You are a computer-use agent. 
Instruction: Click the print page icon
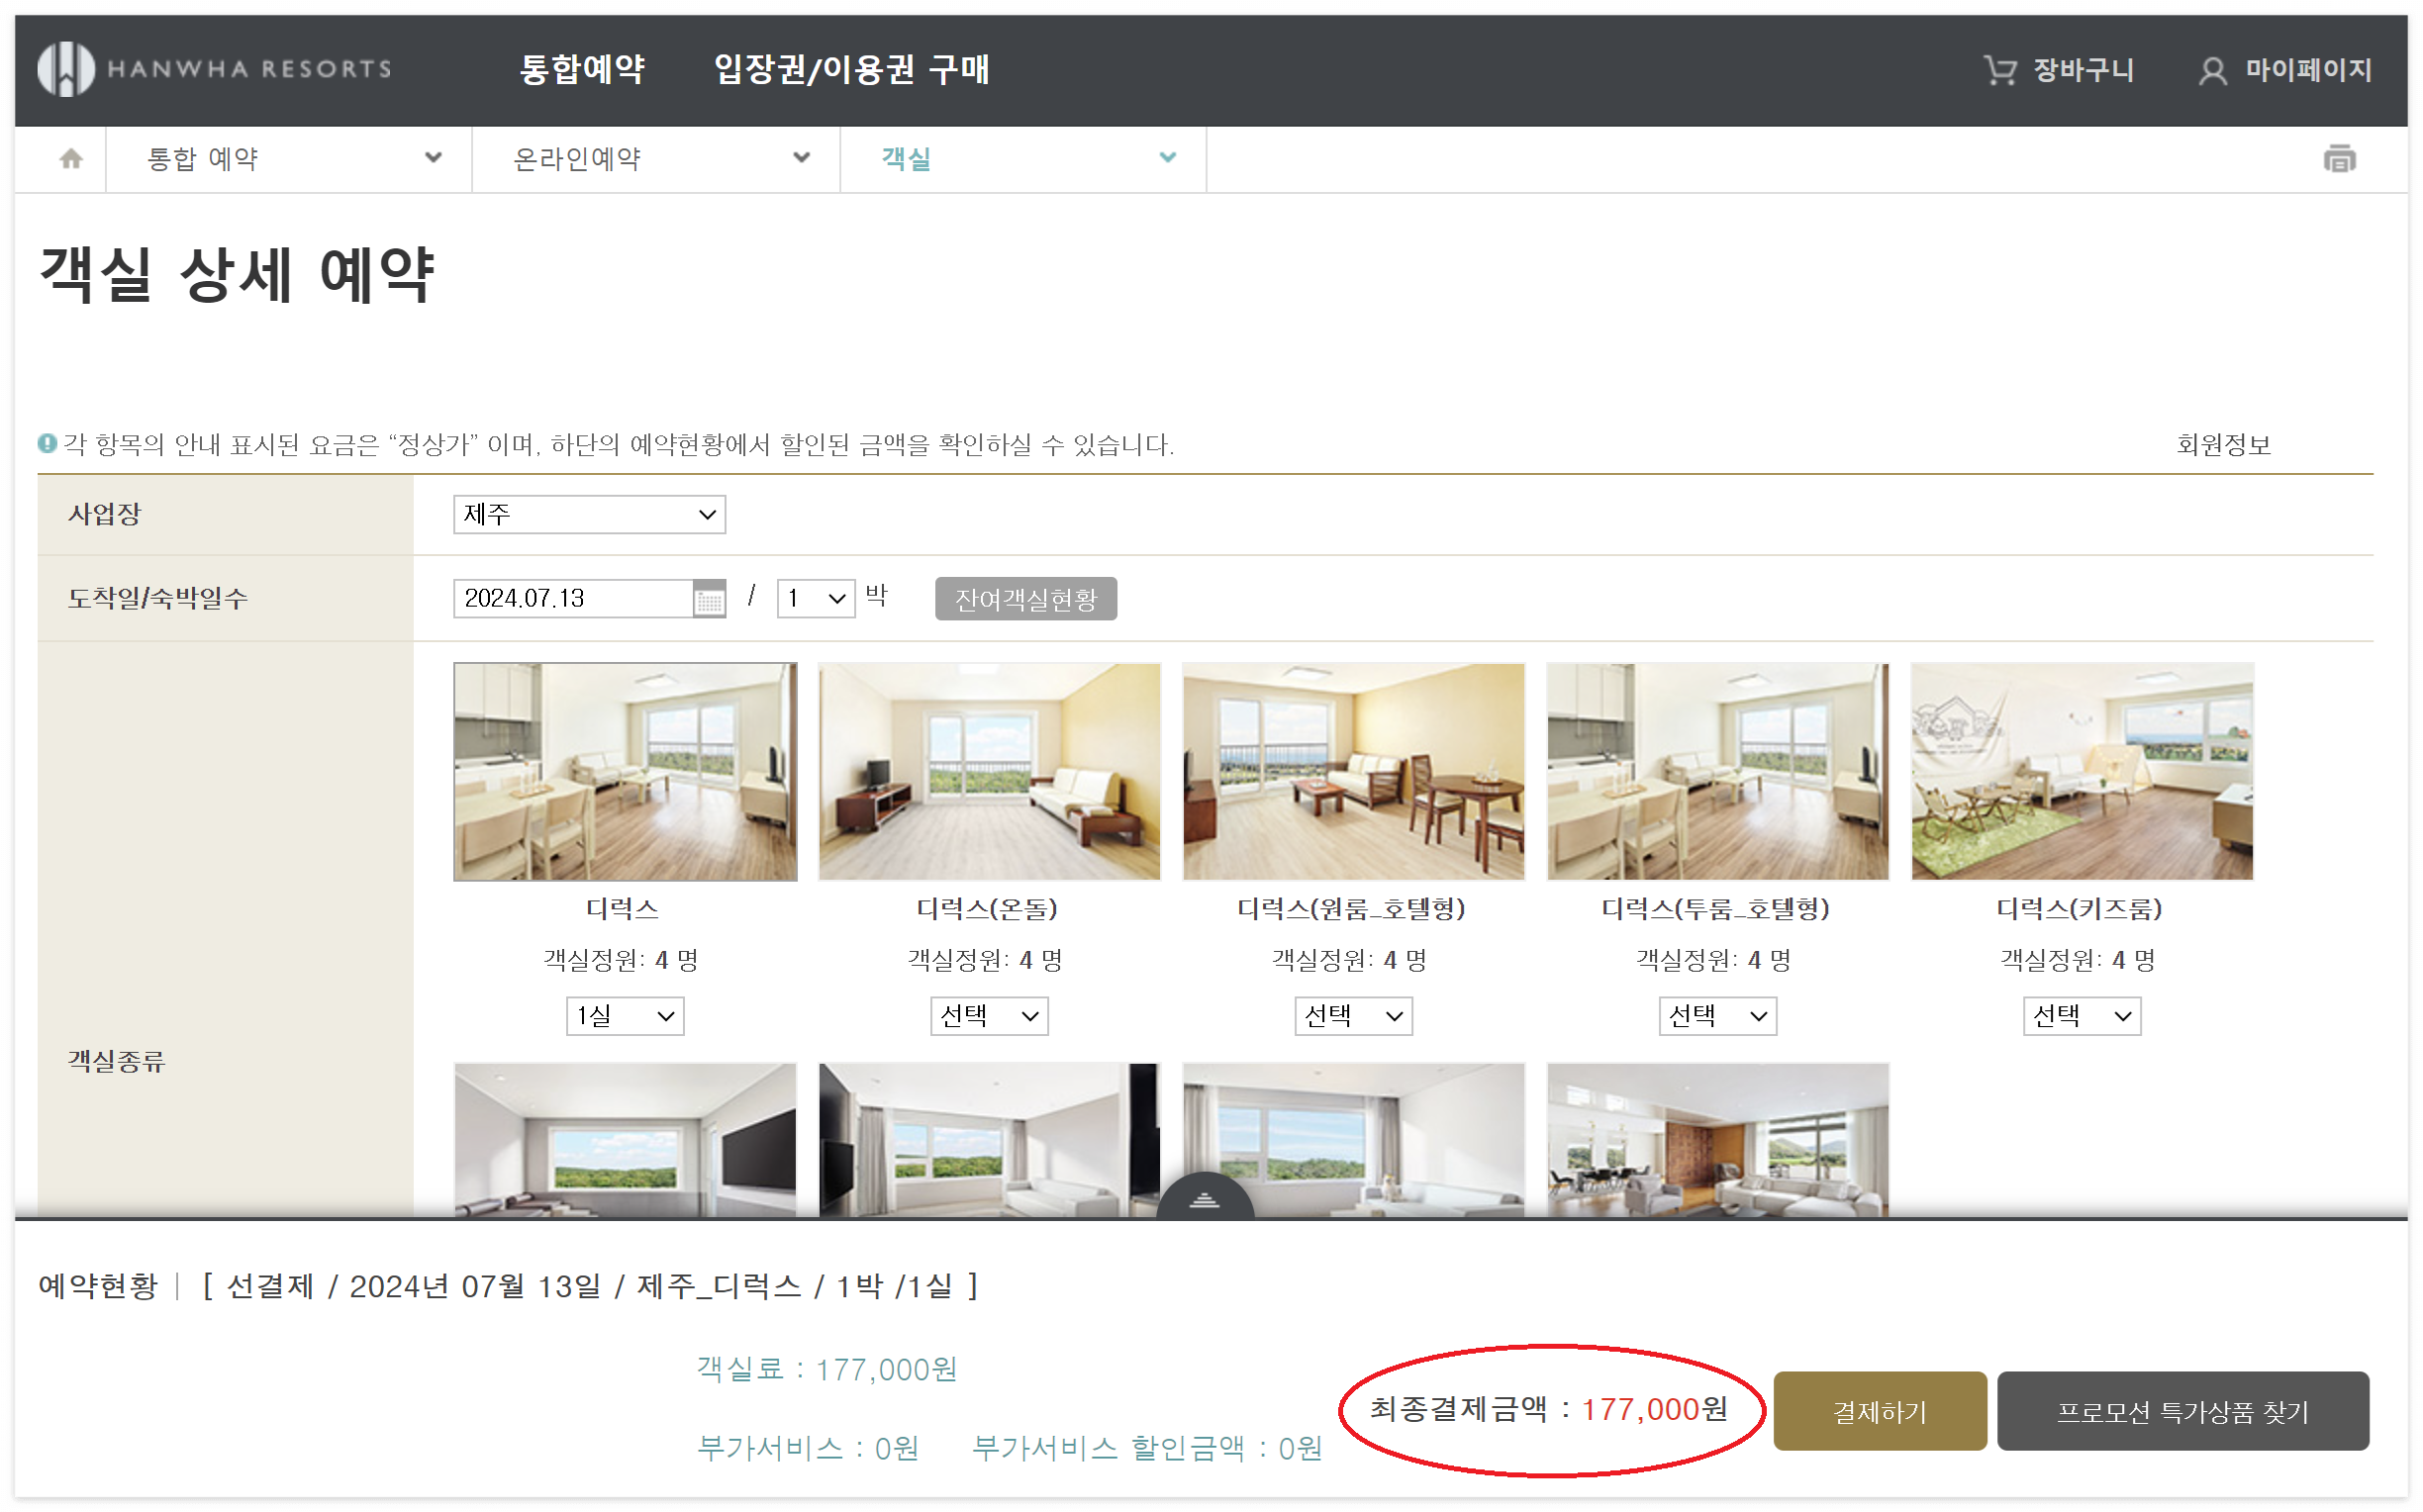coord(2338,159)
